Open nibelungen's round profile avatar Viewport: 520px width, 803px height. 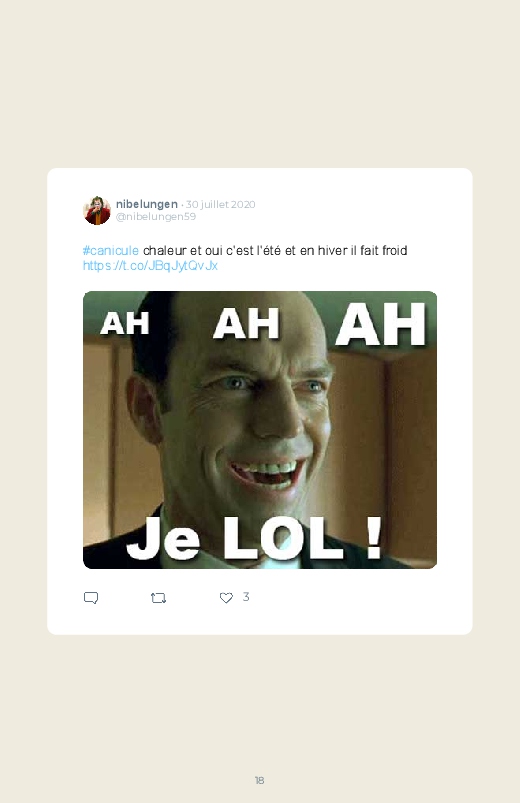97,210
